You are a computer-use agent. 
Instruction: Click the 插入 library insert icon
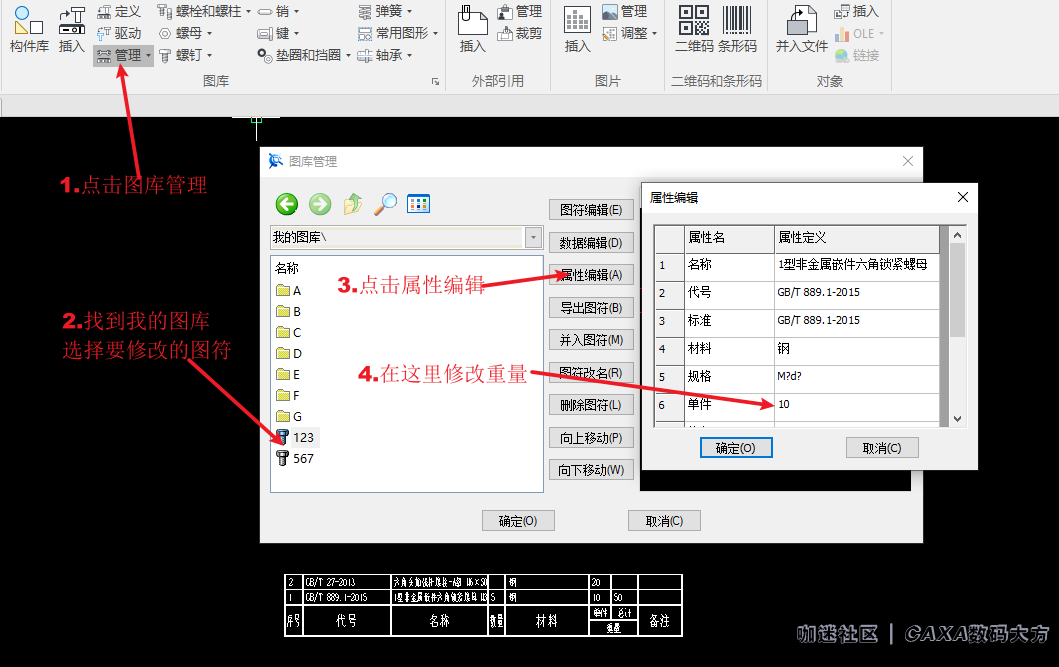pos(72,29)
